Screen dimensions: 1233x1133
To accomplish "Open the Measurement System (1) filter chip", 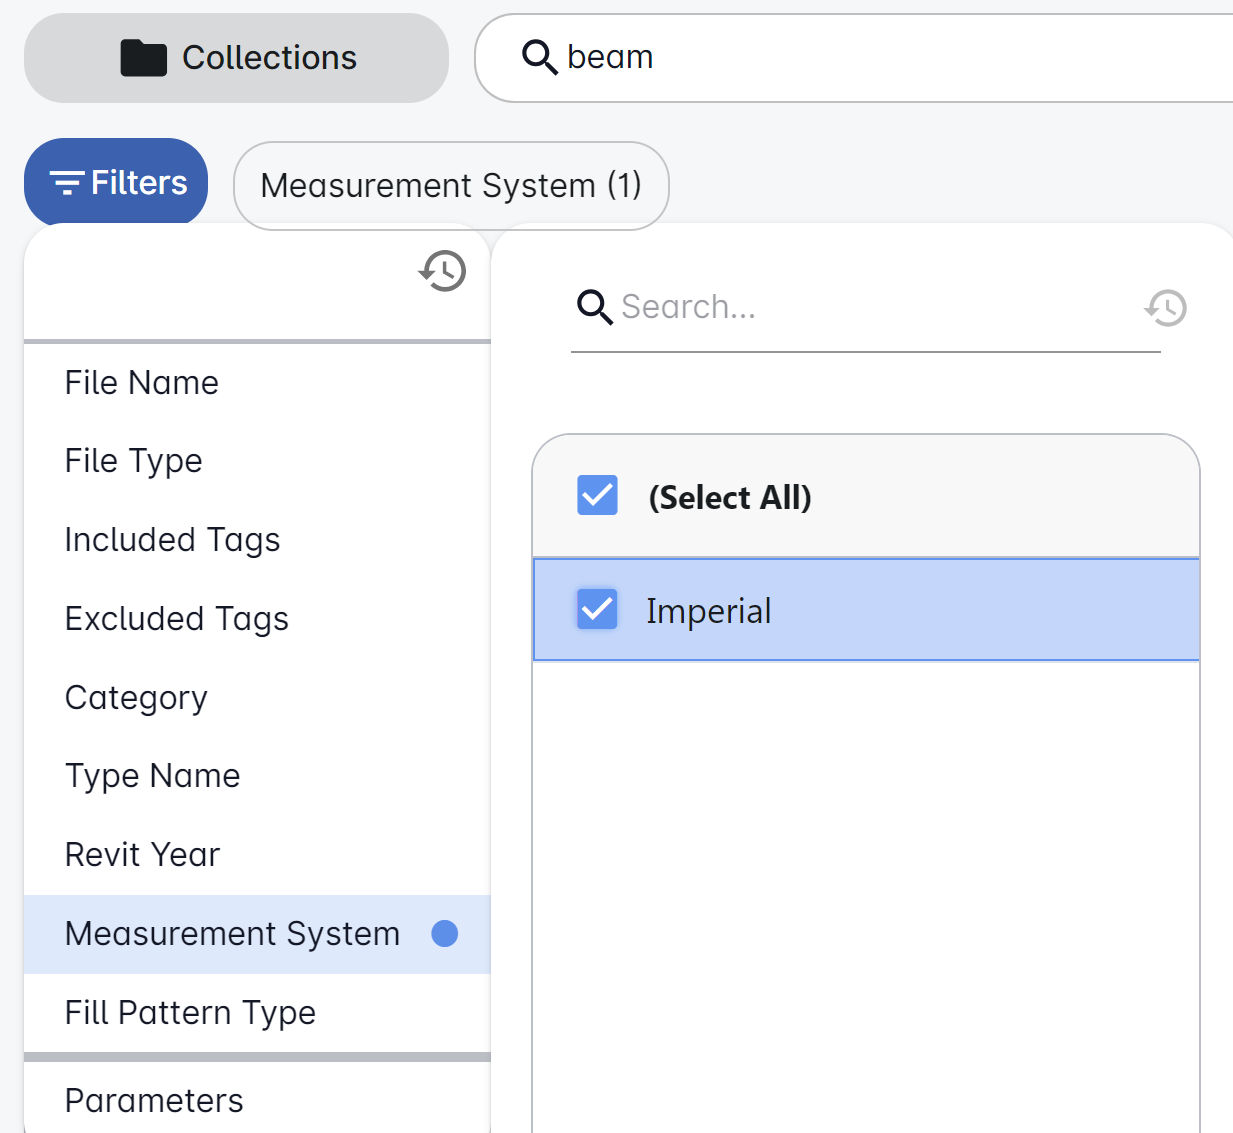I will coord(451,186).
